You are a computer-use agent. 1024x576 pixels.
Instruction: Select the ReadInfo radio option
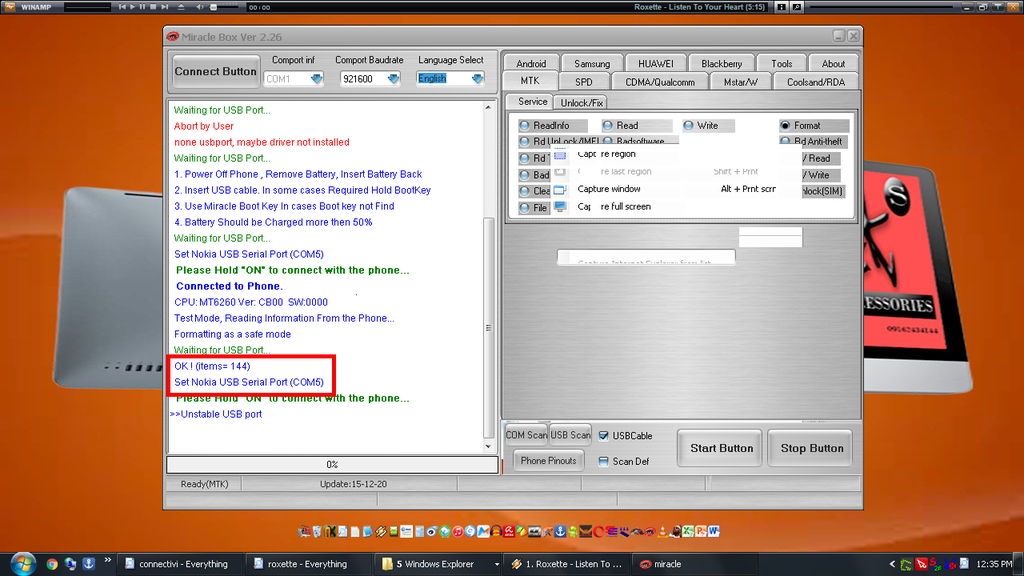click(525, 126)
